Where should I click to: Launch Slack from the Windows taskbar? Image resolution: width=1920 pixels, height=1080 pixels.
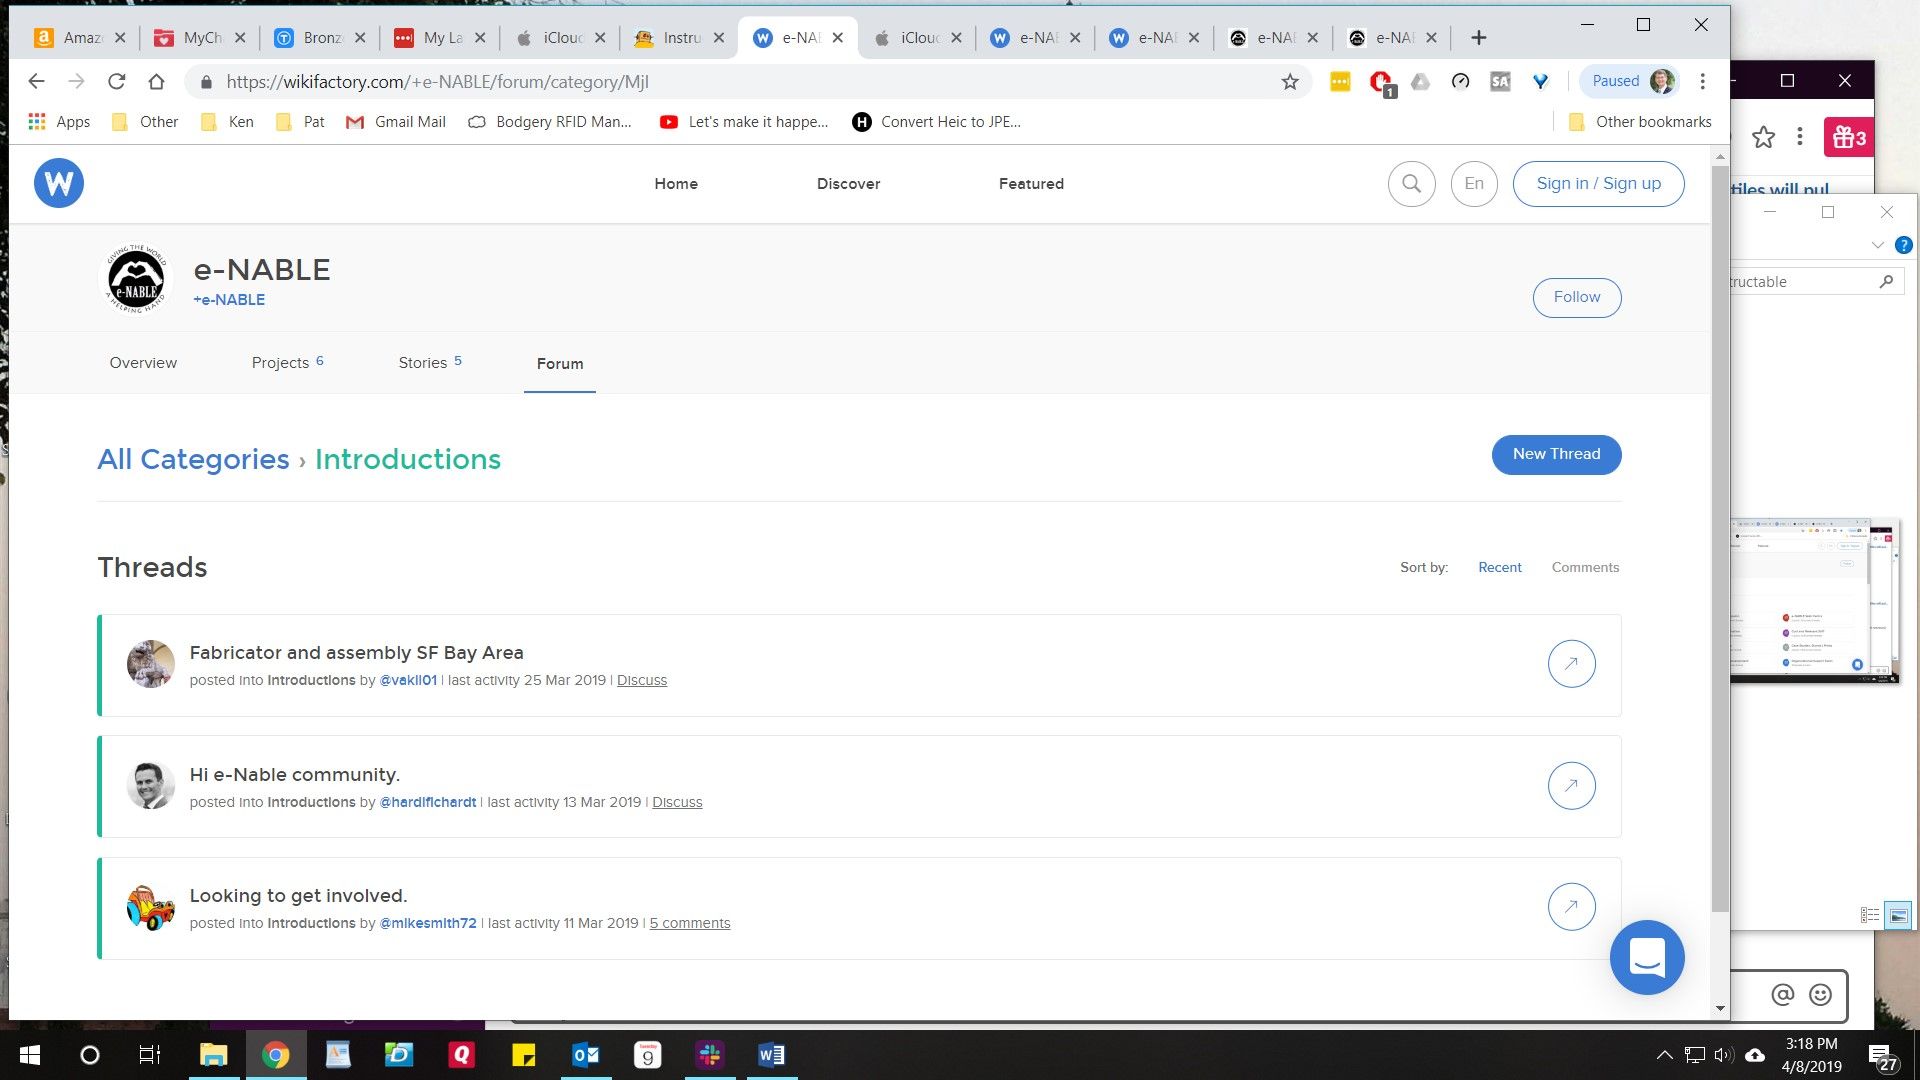tap(709, 1055)
